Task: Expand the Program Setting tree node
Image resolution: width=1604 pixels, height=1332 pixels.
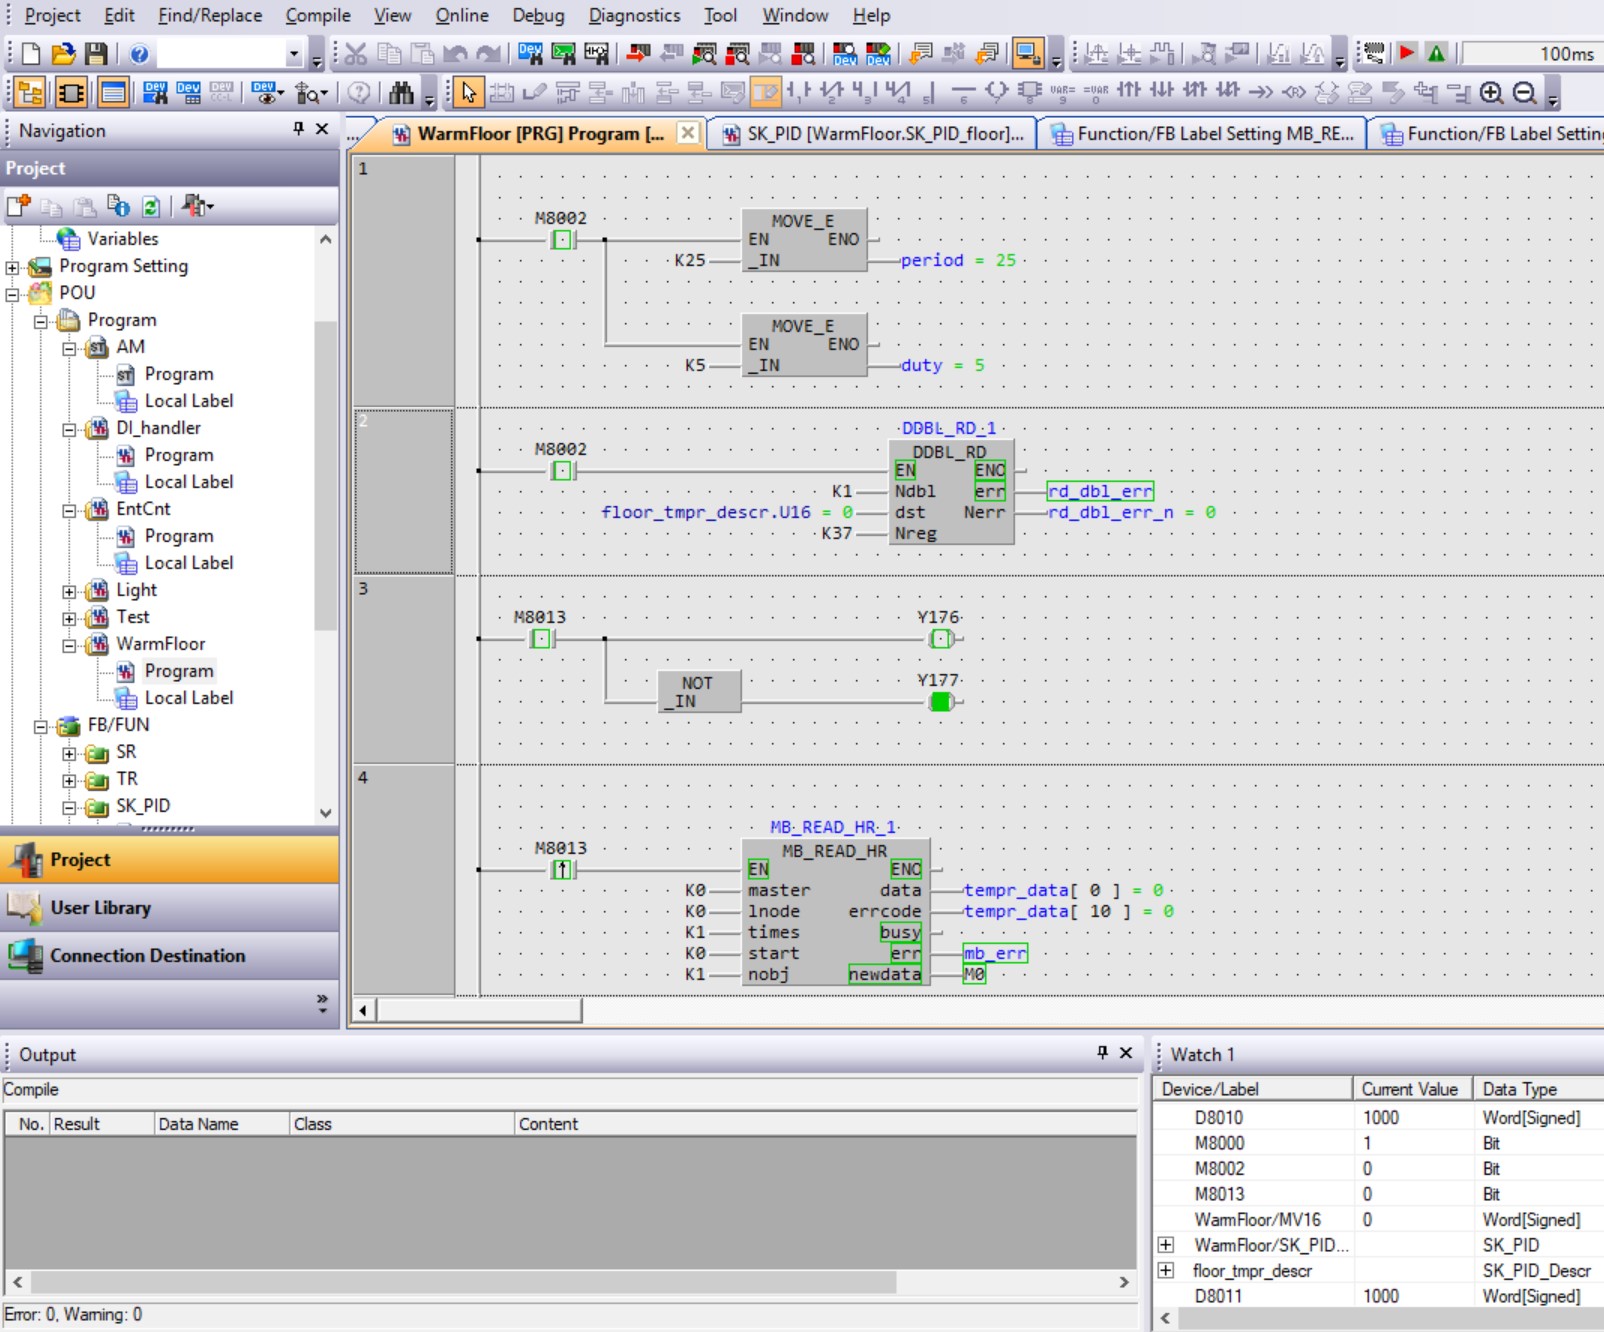Action: 12,267
